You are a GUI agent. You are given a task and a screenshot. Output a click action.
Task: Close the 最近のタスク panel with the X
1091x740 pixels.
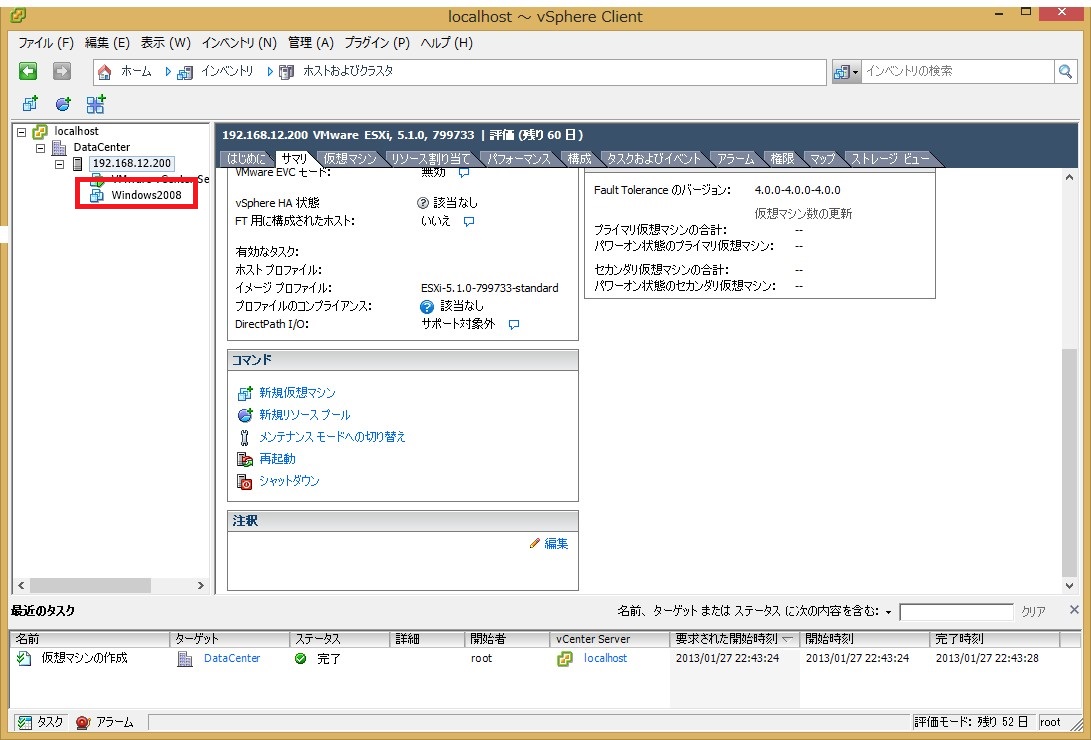coord(1074,610)
